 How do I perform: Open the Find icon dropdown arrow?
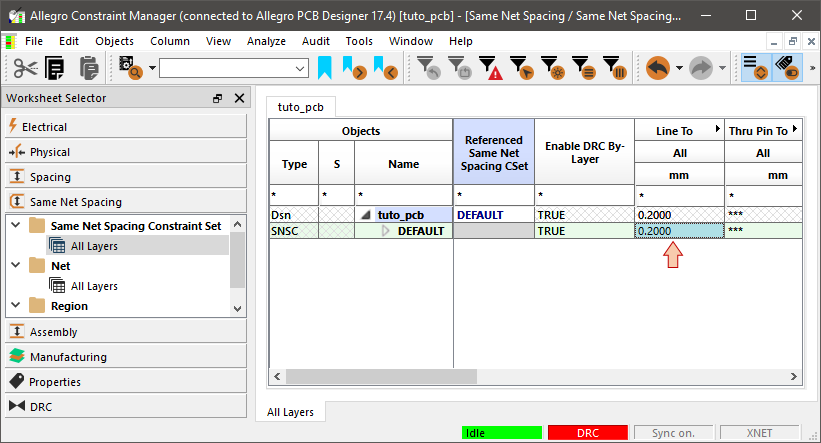point(152,68)
